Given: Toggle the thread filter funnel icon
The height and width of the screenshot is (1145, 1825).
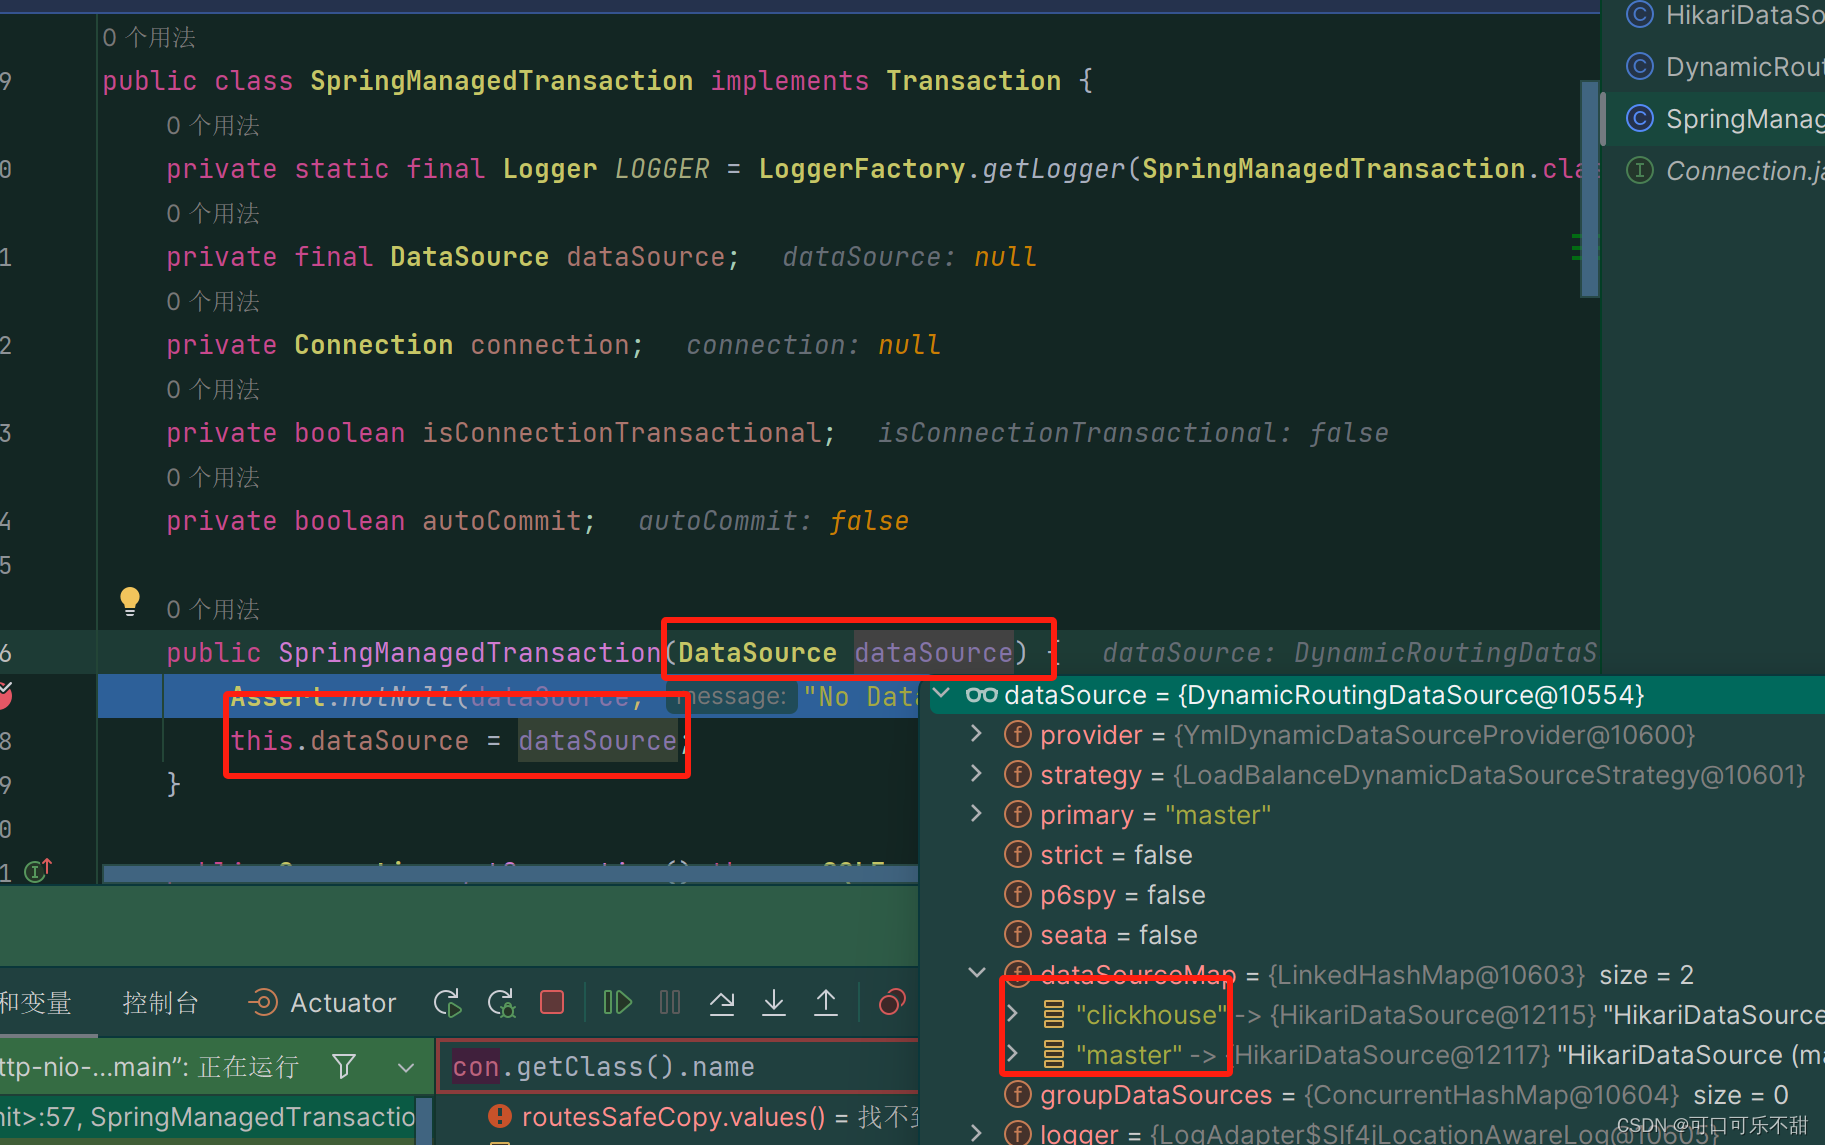Looking at the screenshot, I should tap(344, 1066).
